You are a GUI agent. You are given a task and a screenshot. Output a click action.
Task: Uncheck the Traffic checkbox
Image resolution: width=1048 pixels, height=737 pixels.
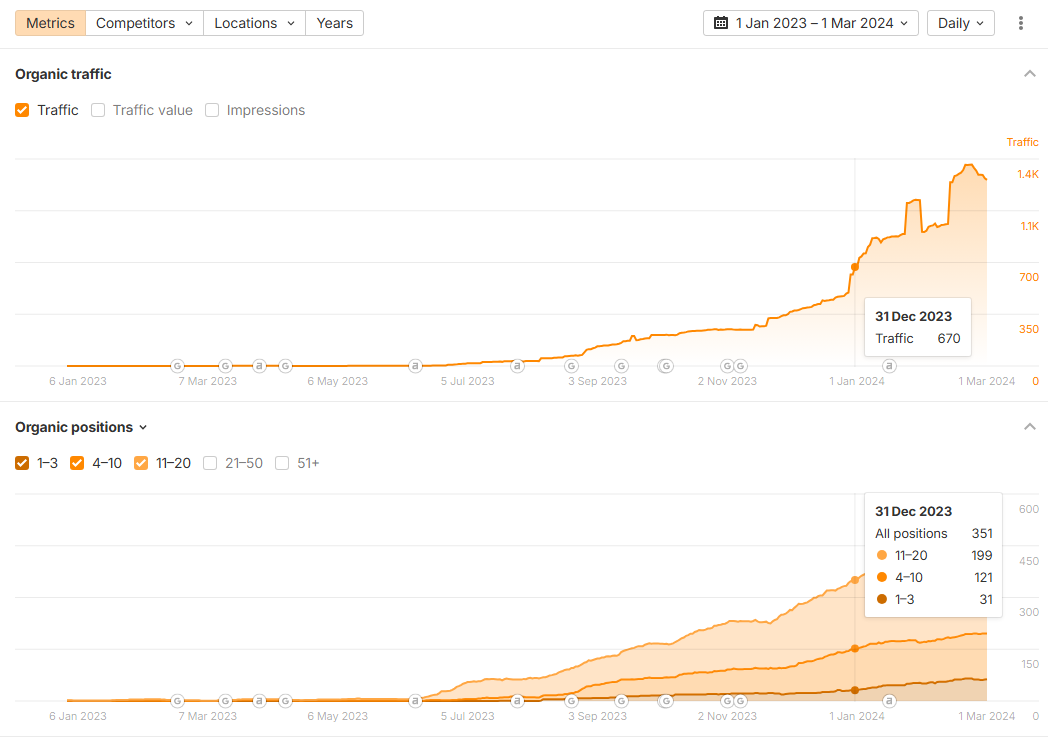(x=22, y=110)
